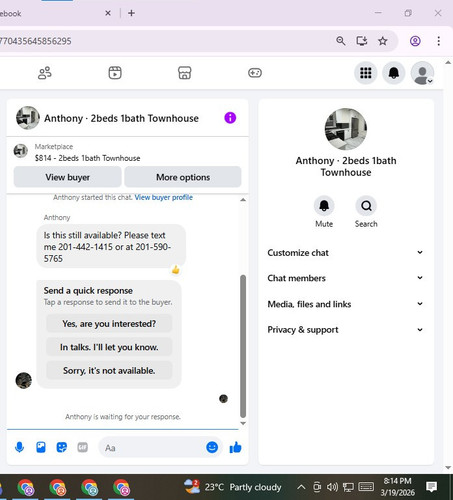Click the More options button
Image resolution: width=453 pixels, height=500 pixels.
183,177
